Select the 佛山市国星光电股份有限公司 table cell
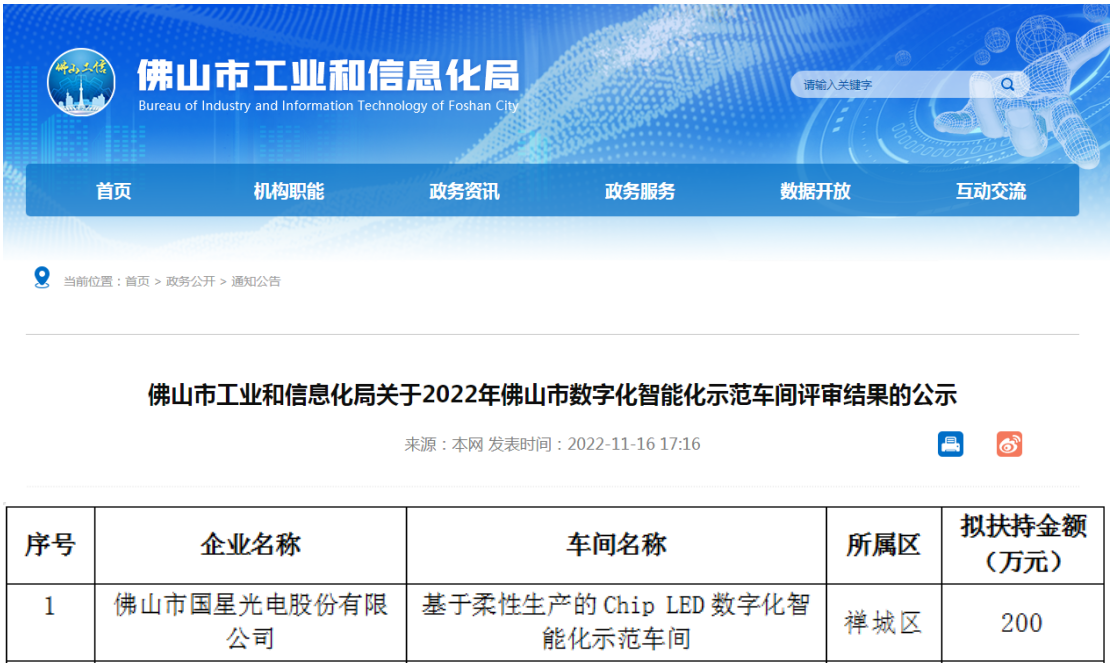 pos(250,621)
